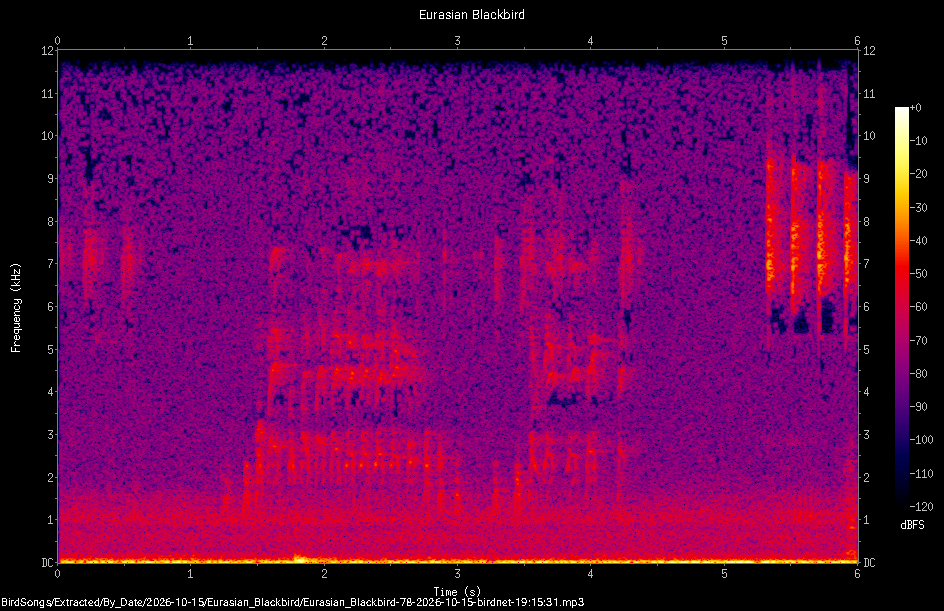Screen dimensions: 944x611
Task: Click the "8" tick on the right frequency axis
Action: (866, 222)
